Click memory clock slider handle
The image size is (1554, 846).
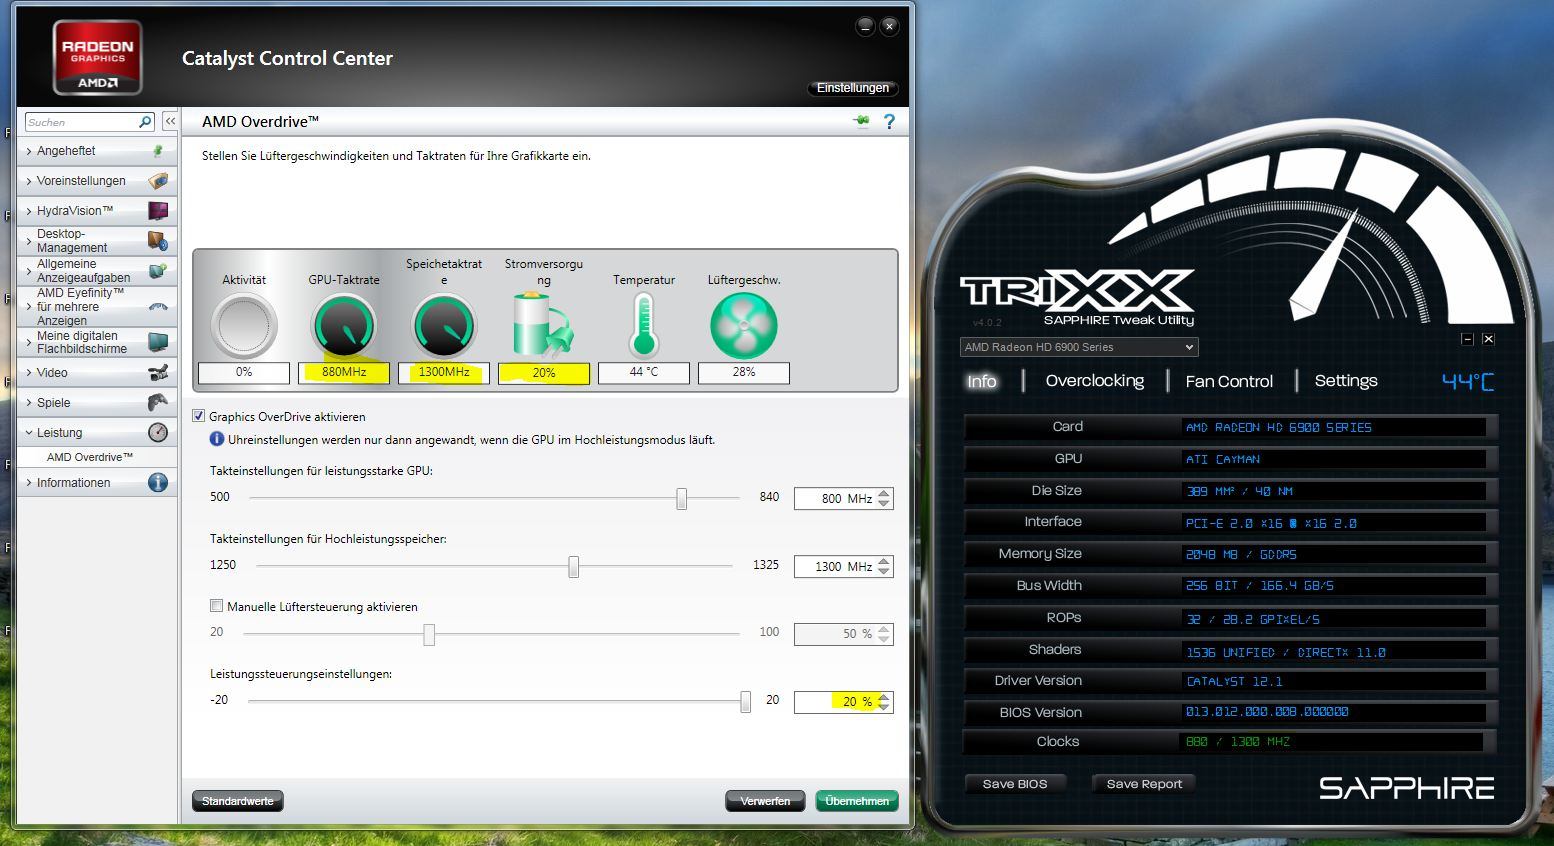pos(573,567)
